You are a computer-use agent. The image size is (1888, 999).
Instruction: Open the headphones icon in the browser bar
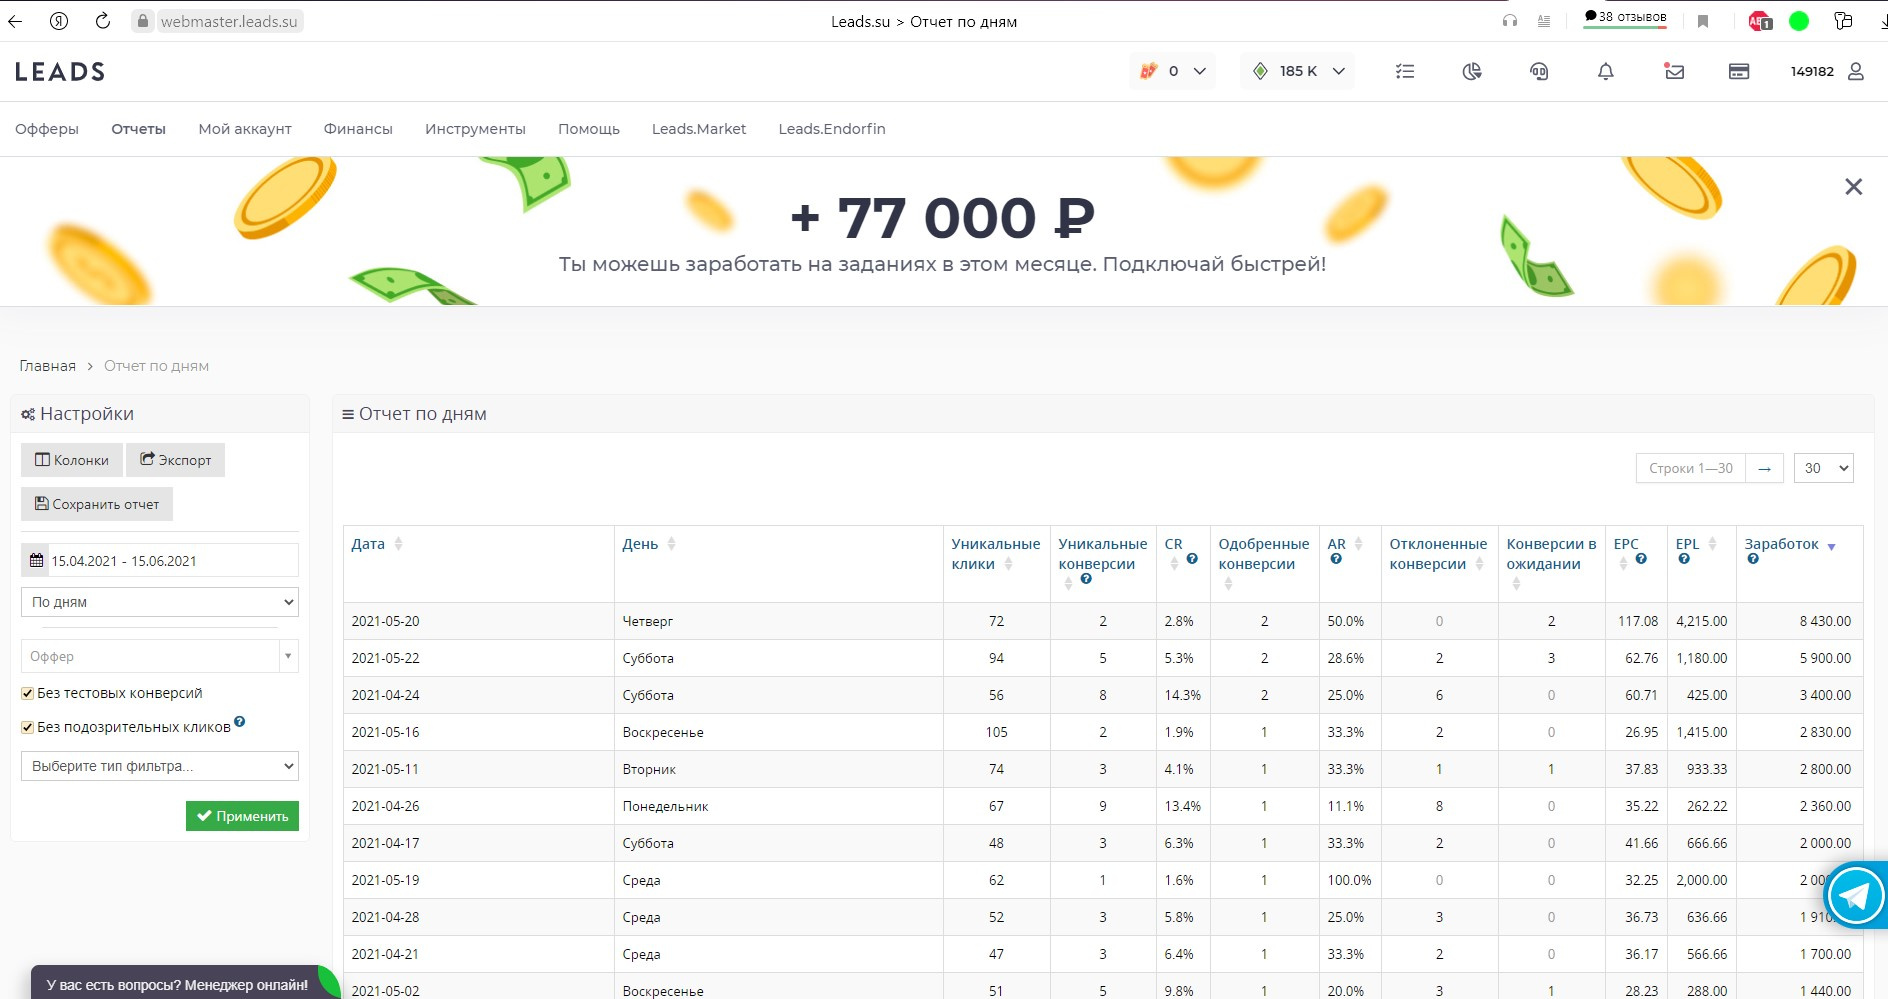click(x=1510, y=21)
